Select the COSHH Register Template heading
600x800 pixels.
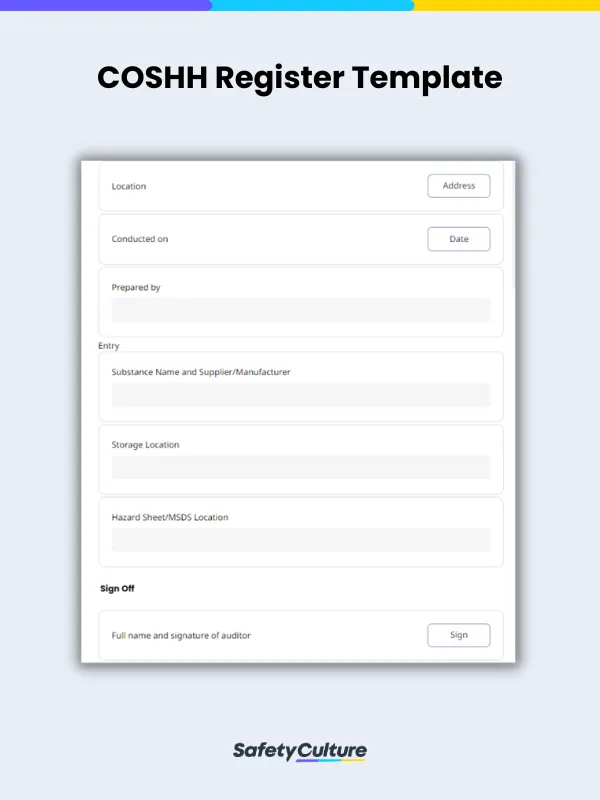(300, 78)
